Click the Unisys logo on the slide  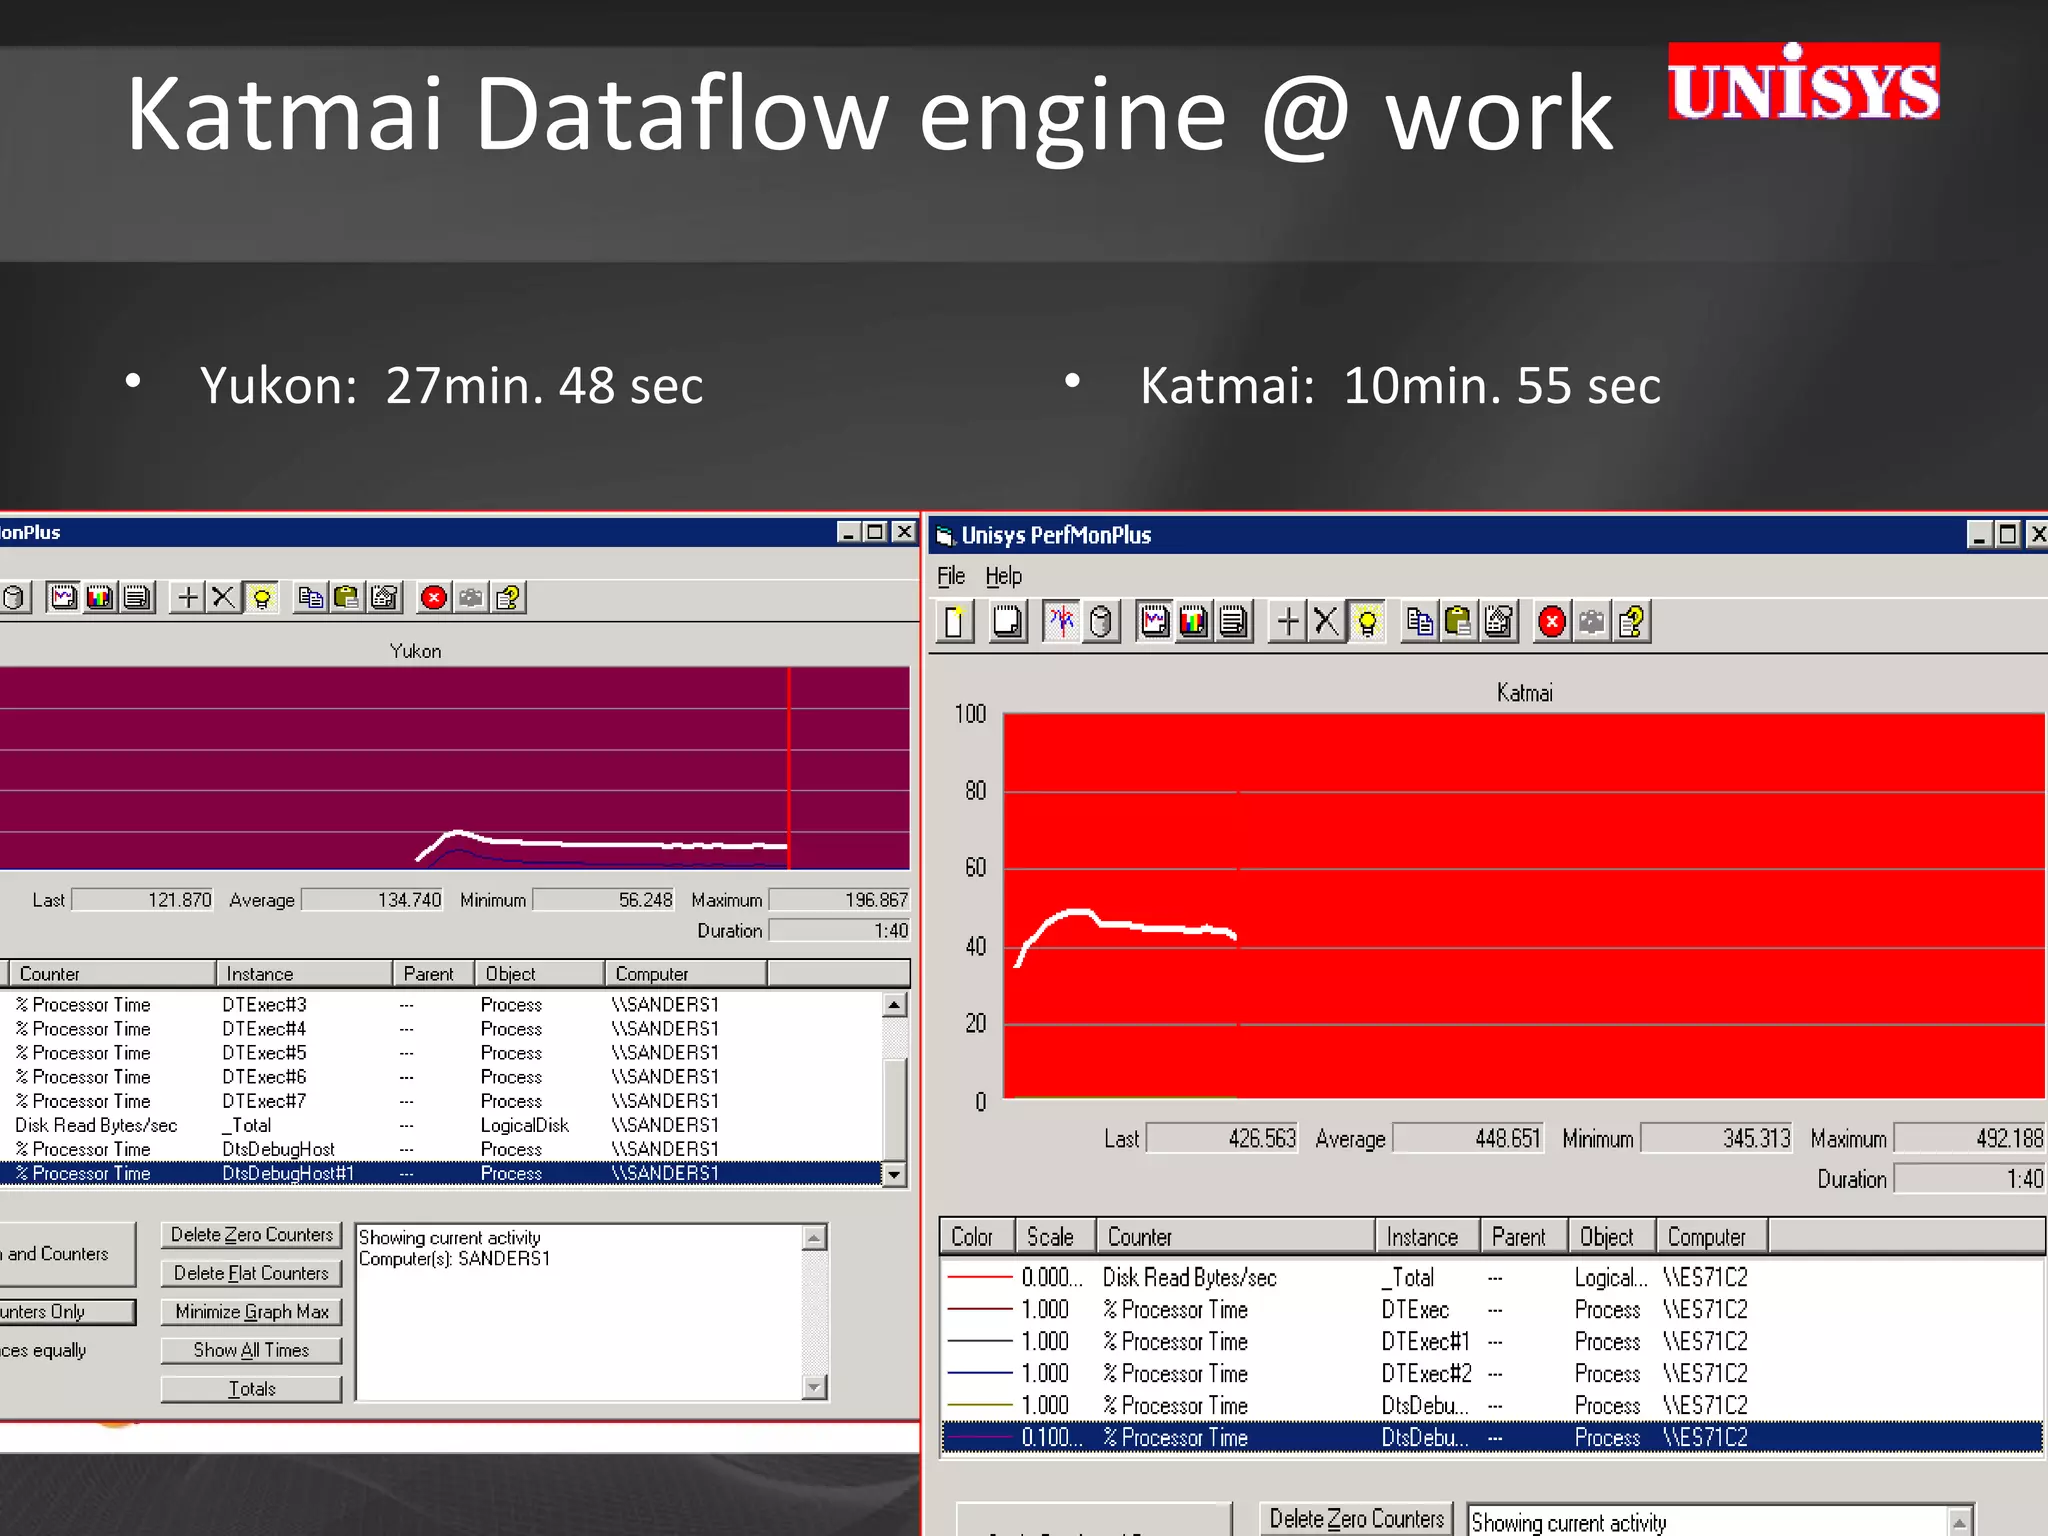[1803, 82]
